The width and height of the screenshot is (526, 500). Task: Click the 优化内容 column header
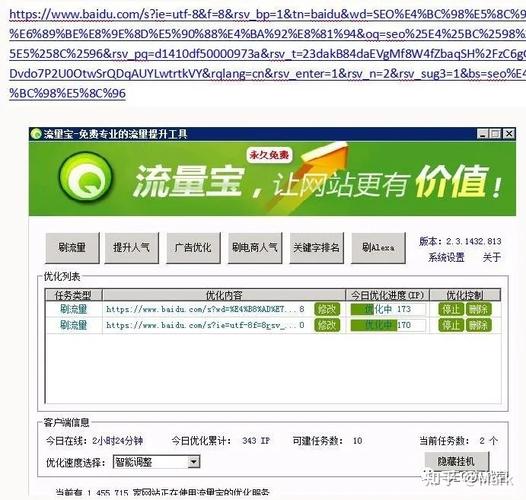(224, 295)
